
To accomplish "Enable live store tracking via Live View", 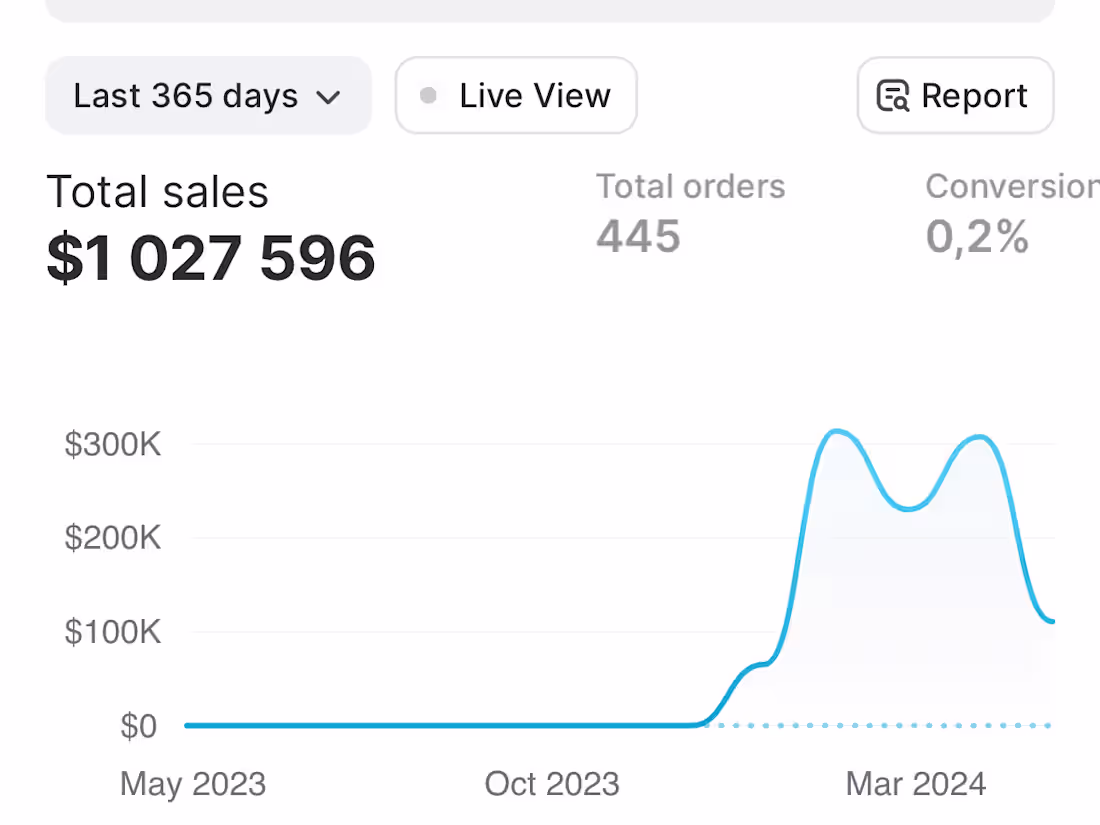I will click(516, 95).
